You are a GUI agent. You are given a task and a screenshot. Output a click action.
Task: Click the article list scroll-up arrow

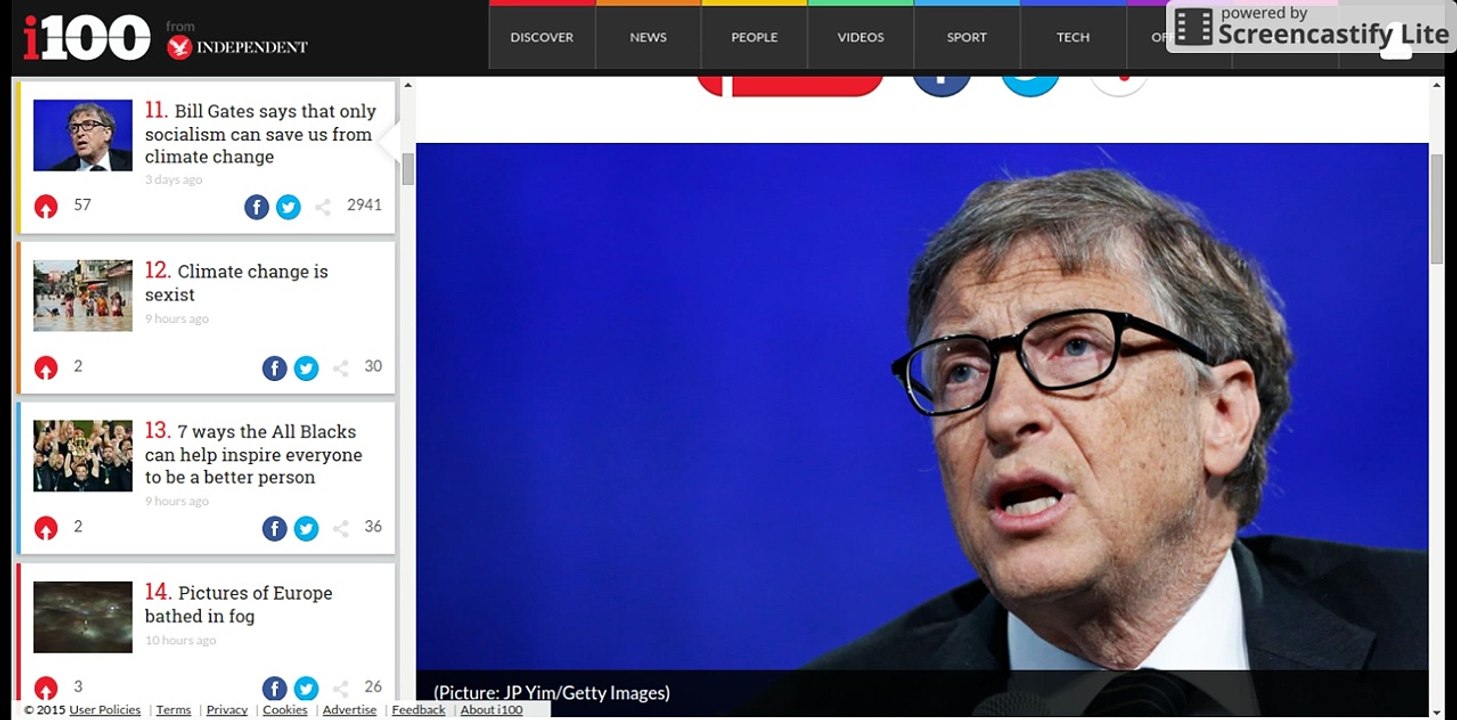[x=408, y=86]
